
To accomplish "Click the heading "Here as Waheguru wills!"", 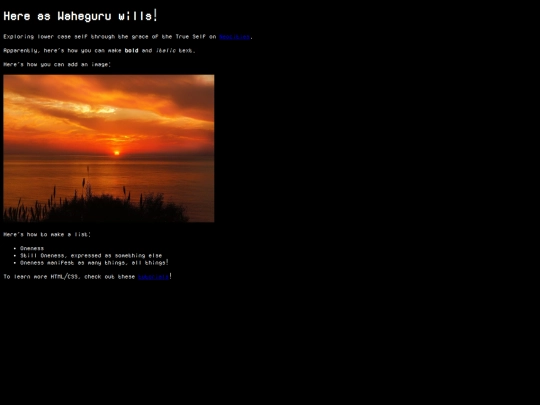I will coord(80,16).
